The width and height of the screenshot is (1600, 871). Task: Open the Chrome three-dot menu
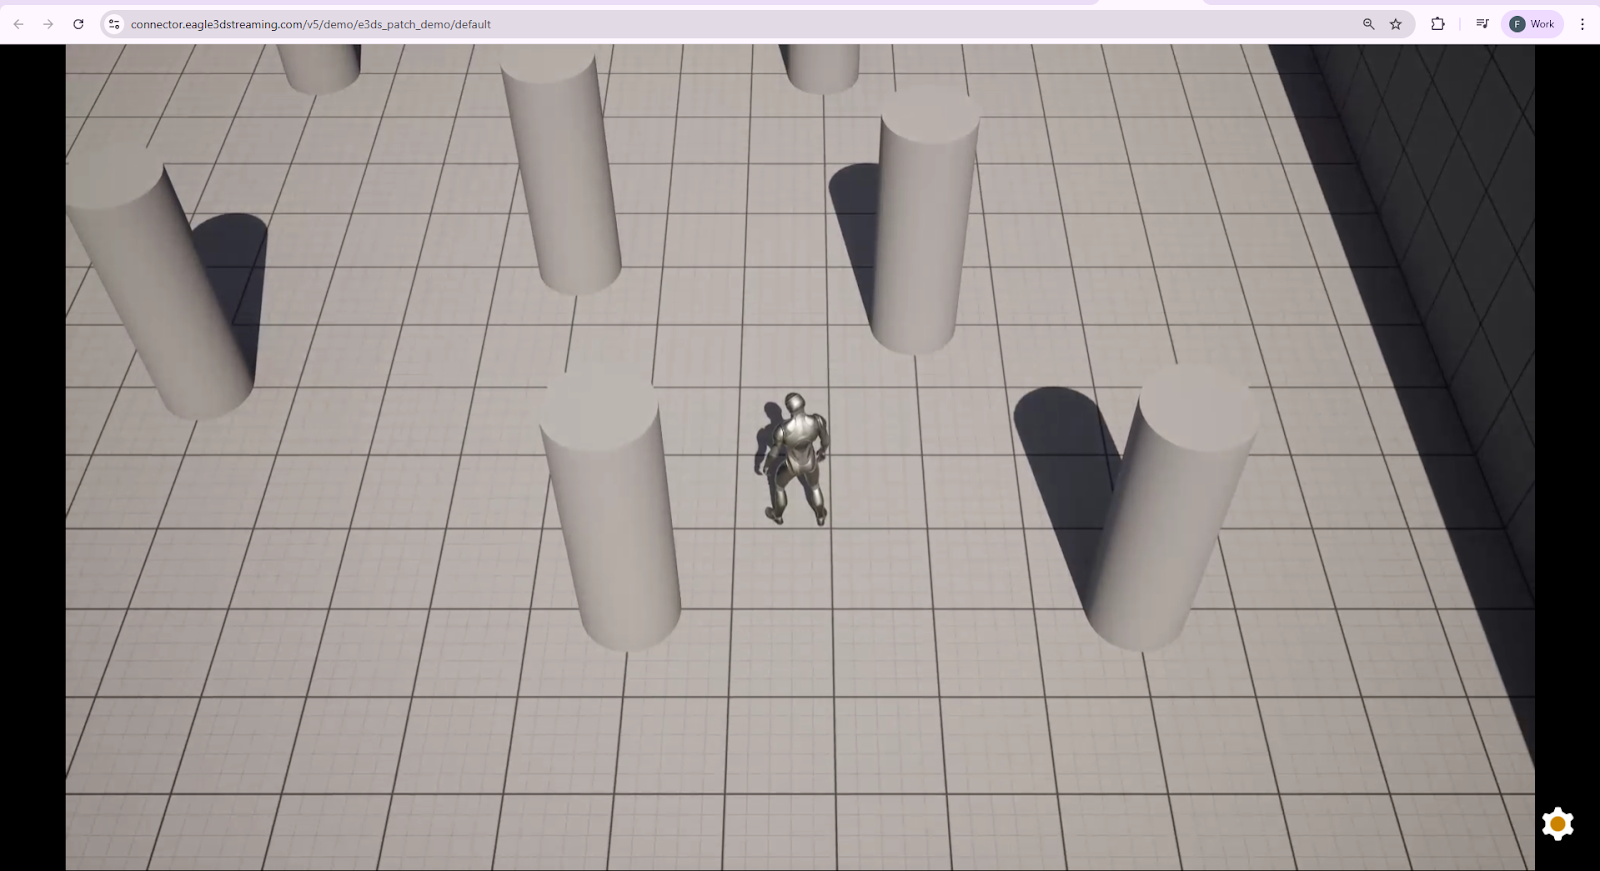coord(1582,24)
